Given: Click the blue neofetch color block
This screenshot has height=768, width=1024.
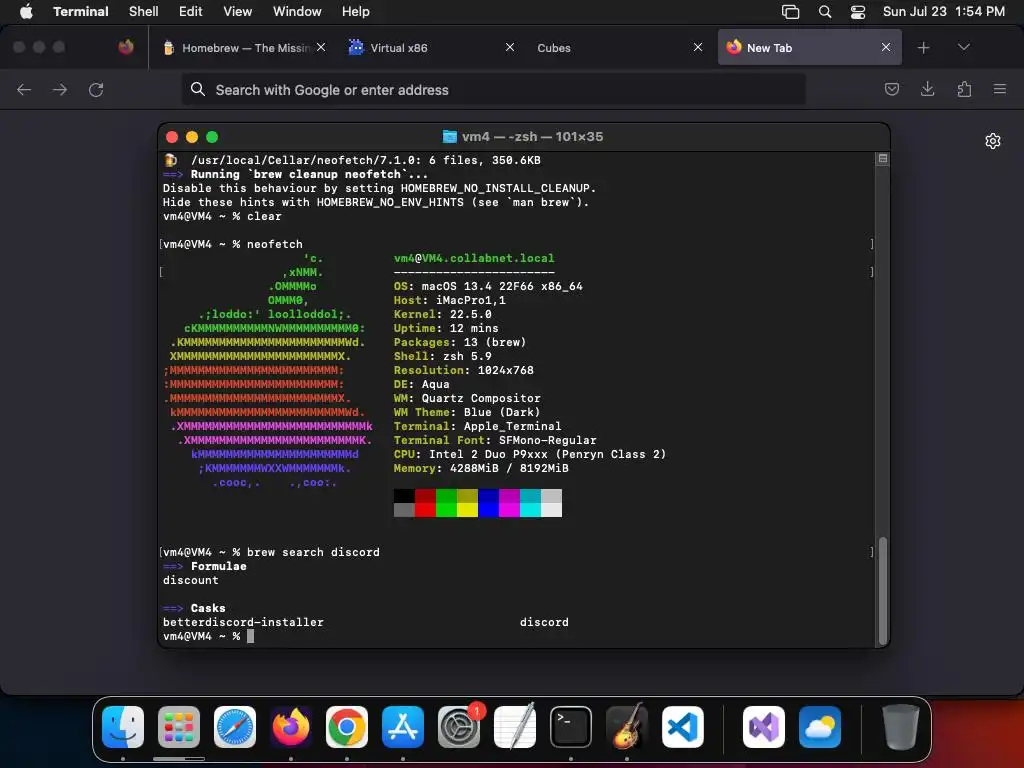Looking at the screenshot, I should [x=488, y=503].
